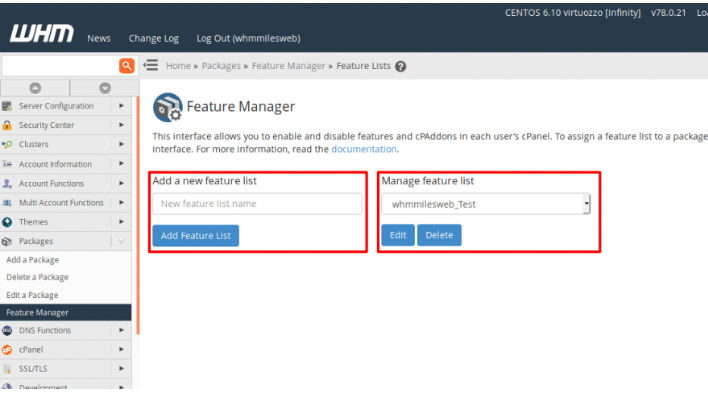This screenshot has width=708, height=402.
Task: Click the New feature list name field
Action: click(257, 204)
